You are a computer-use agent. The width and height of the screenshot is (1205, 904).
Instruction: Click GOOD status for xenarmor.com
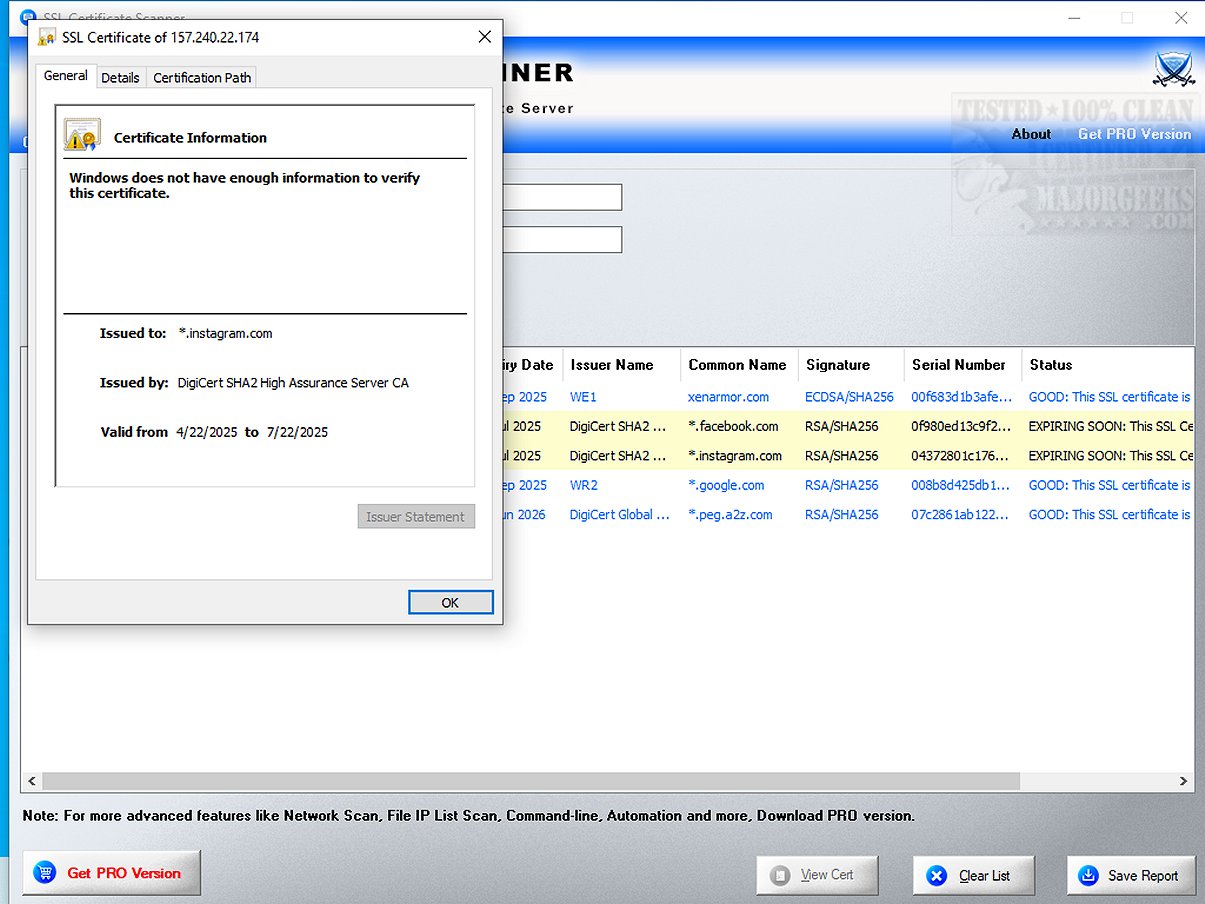click(x=1110, y=397)
